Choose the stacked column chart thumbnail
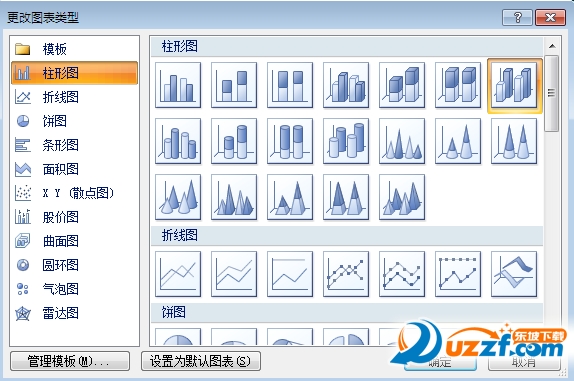 click(234, 85)
